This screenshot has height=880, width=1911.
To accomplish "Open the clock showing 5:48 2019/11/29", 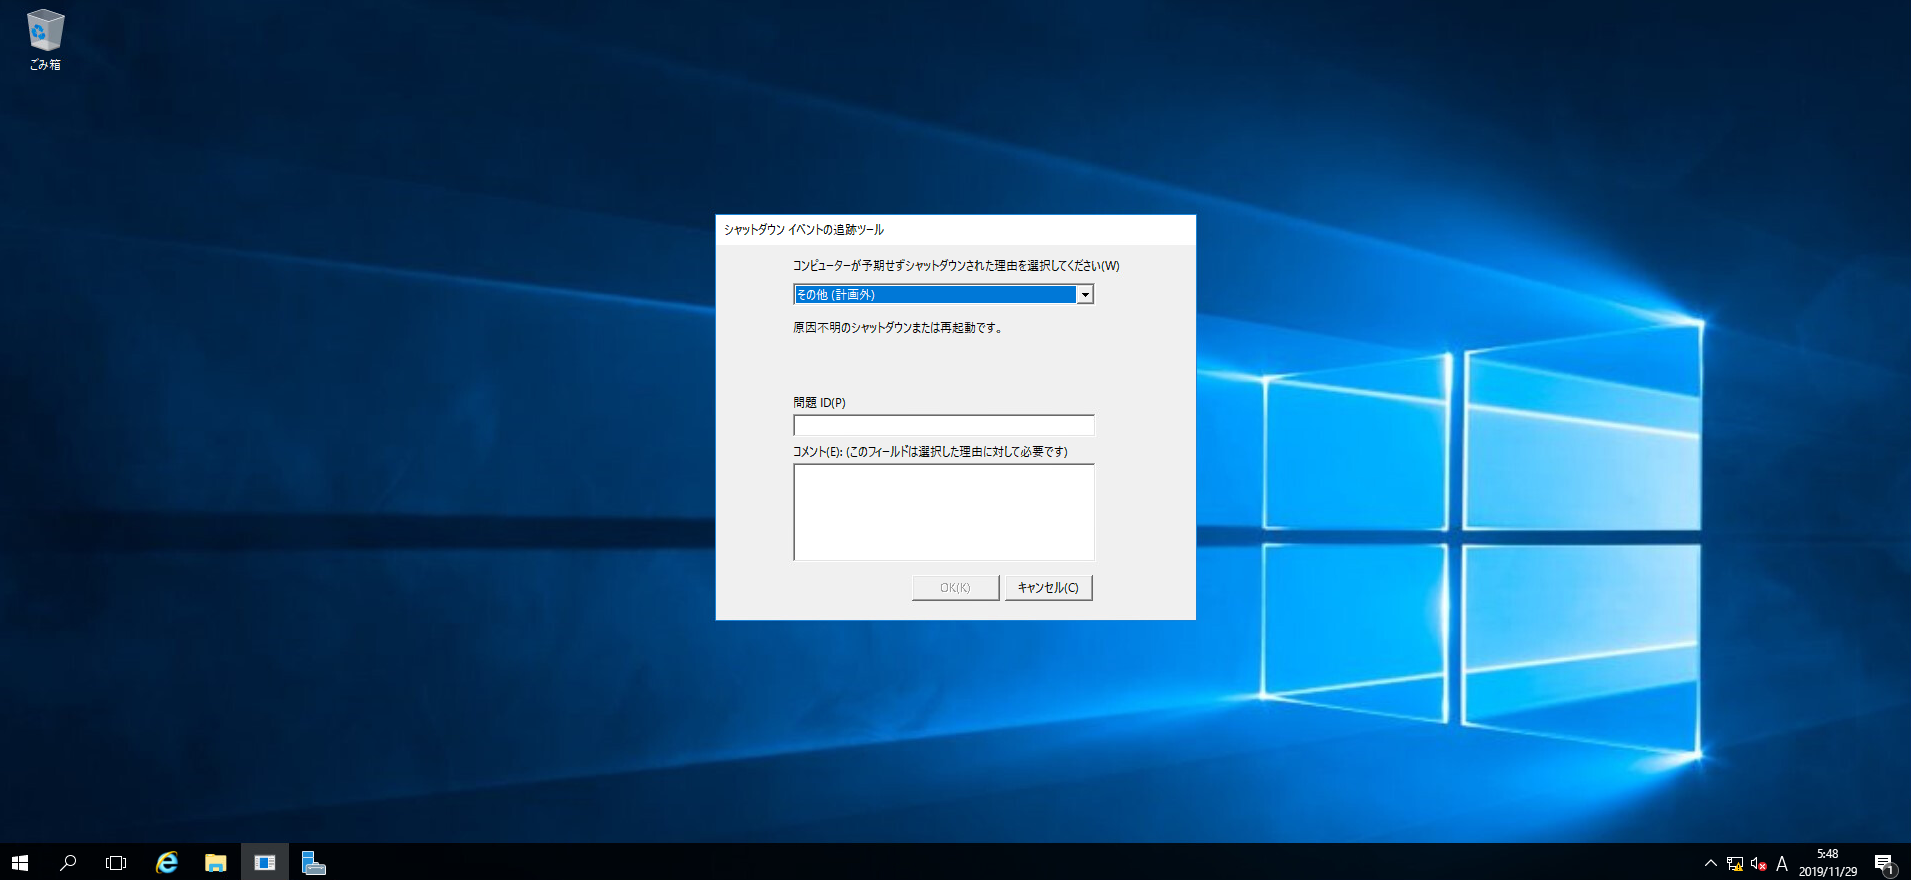I will [1827, 862].
